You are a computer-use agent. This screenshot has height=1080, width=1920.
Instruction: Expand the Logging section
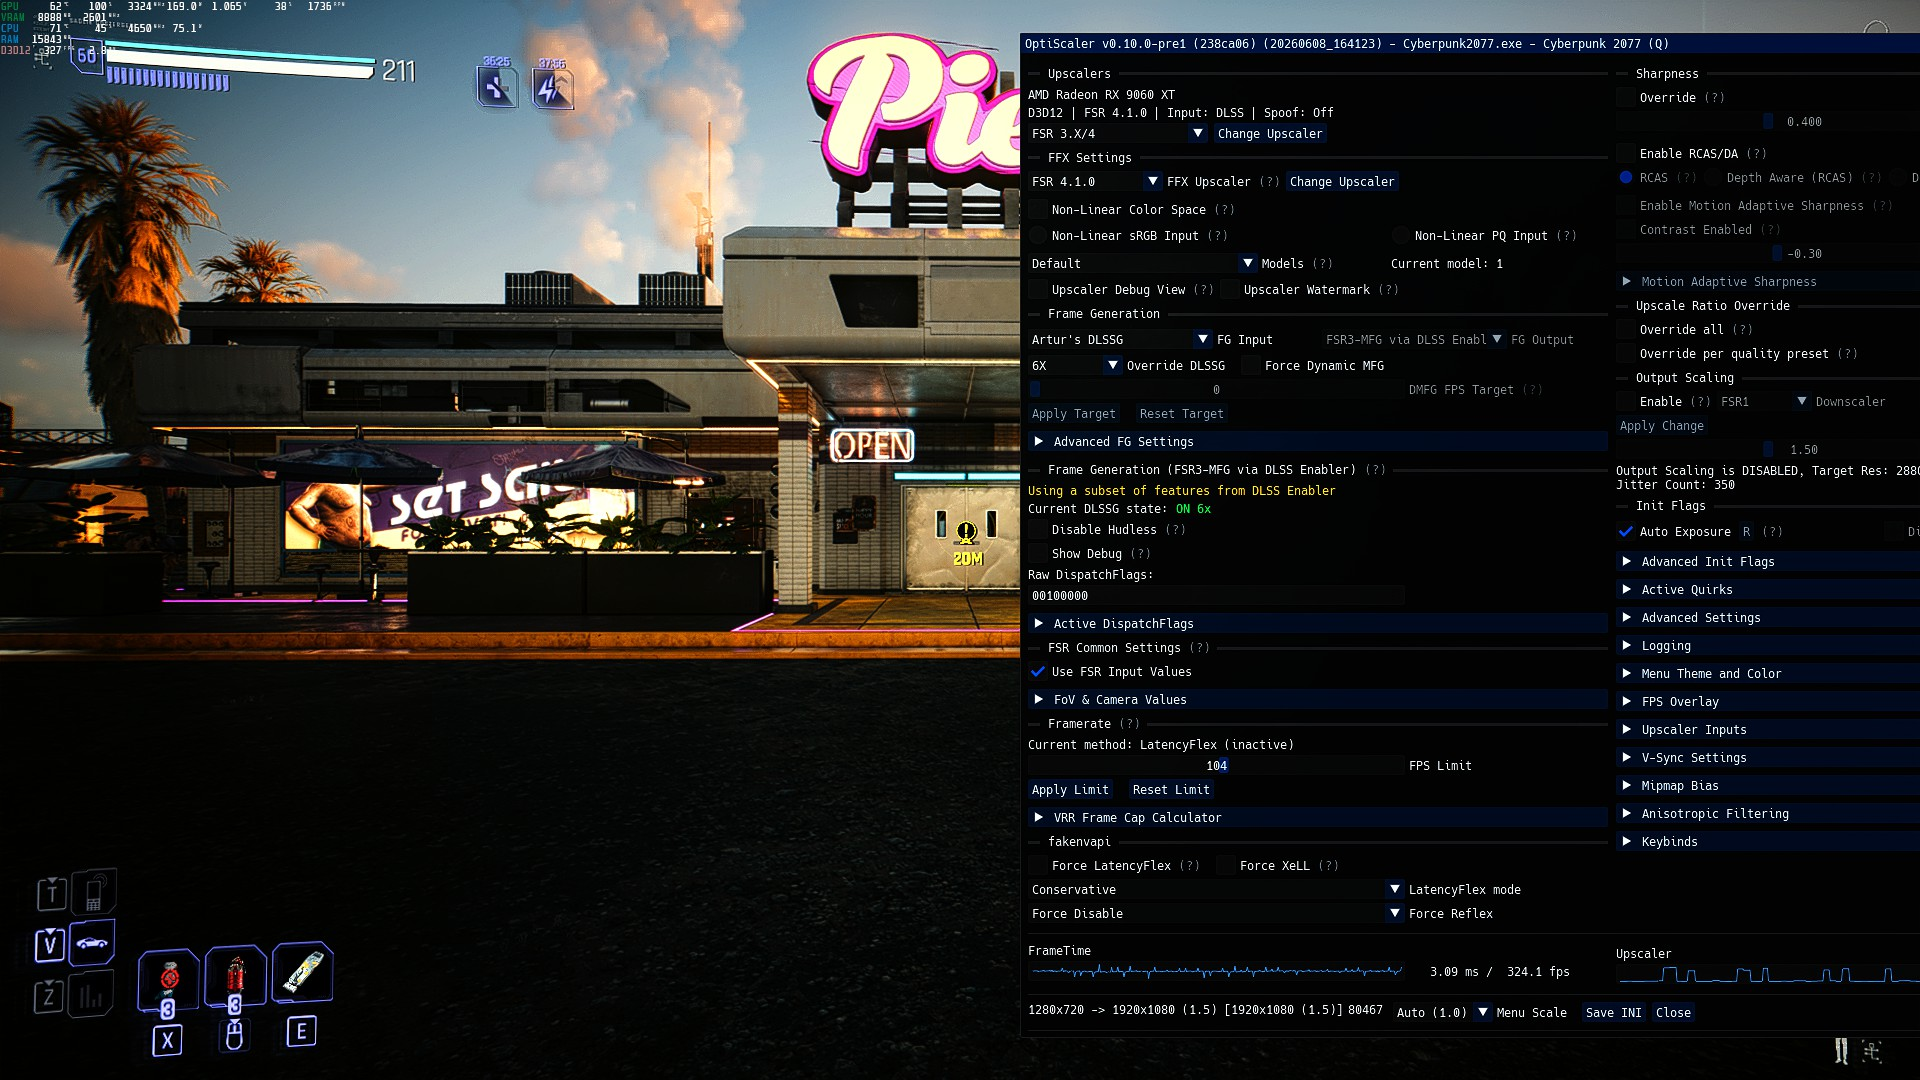(x=1768, y=646)
